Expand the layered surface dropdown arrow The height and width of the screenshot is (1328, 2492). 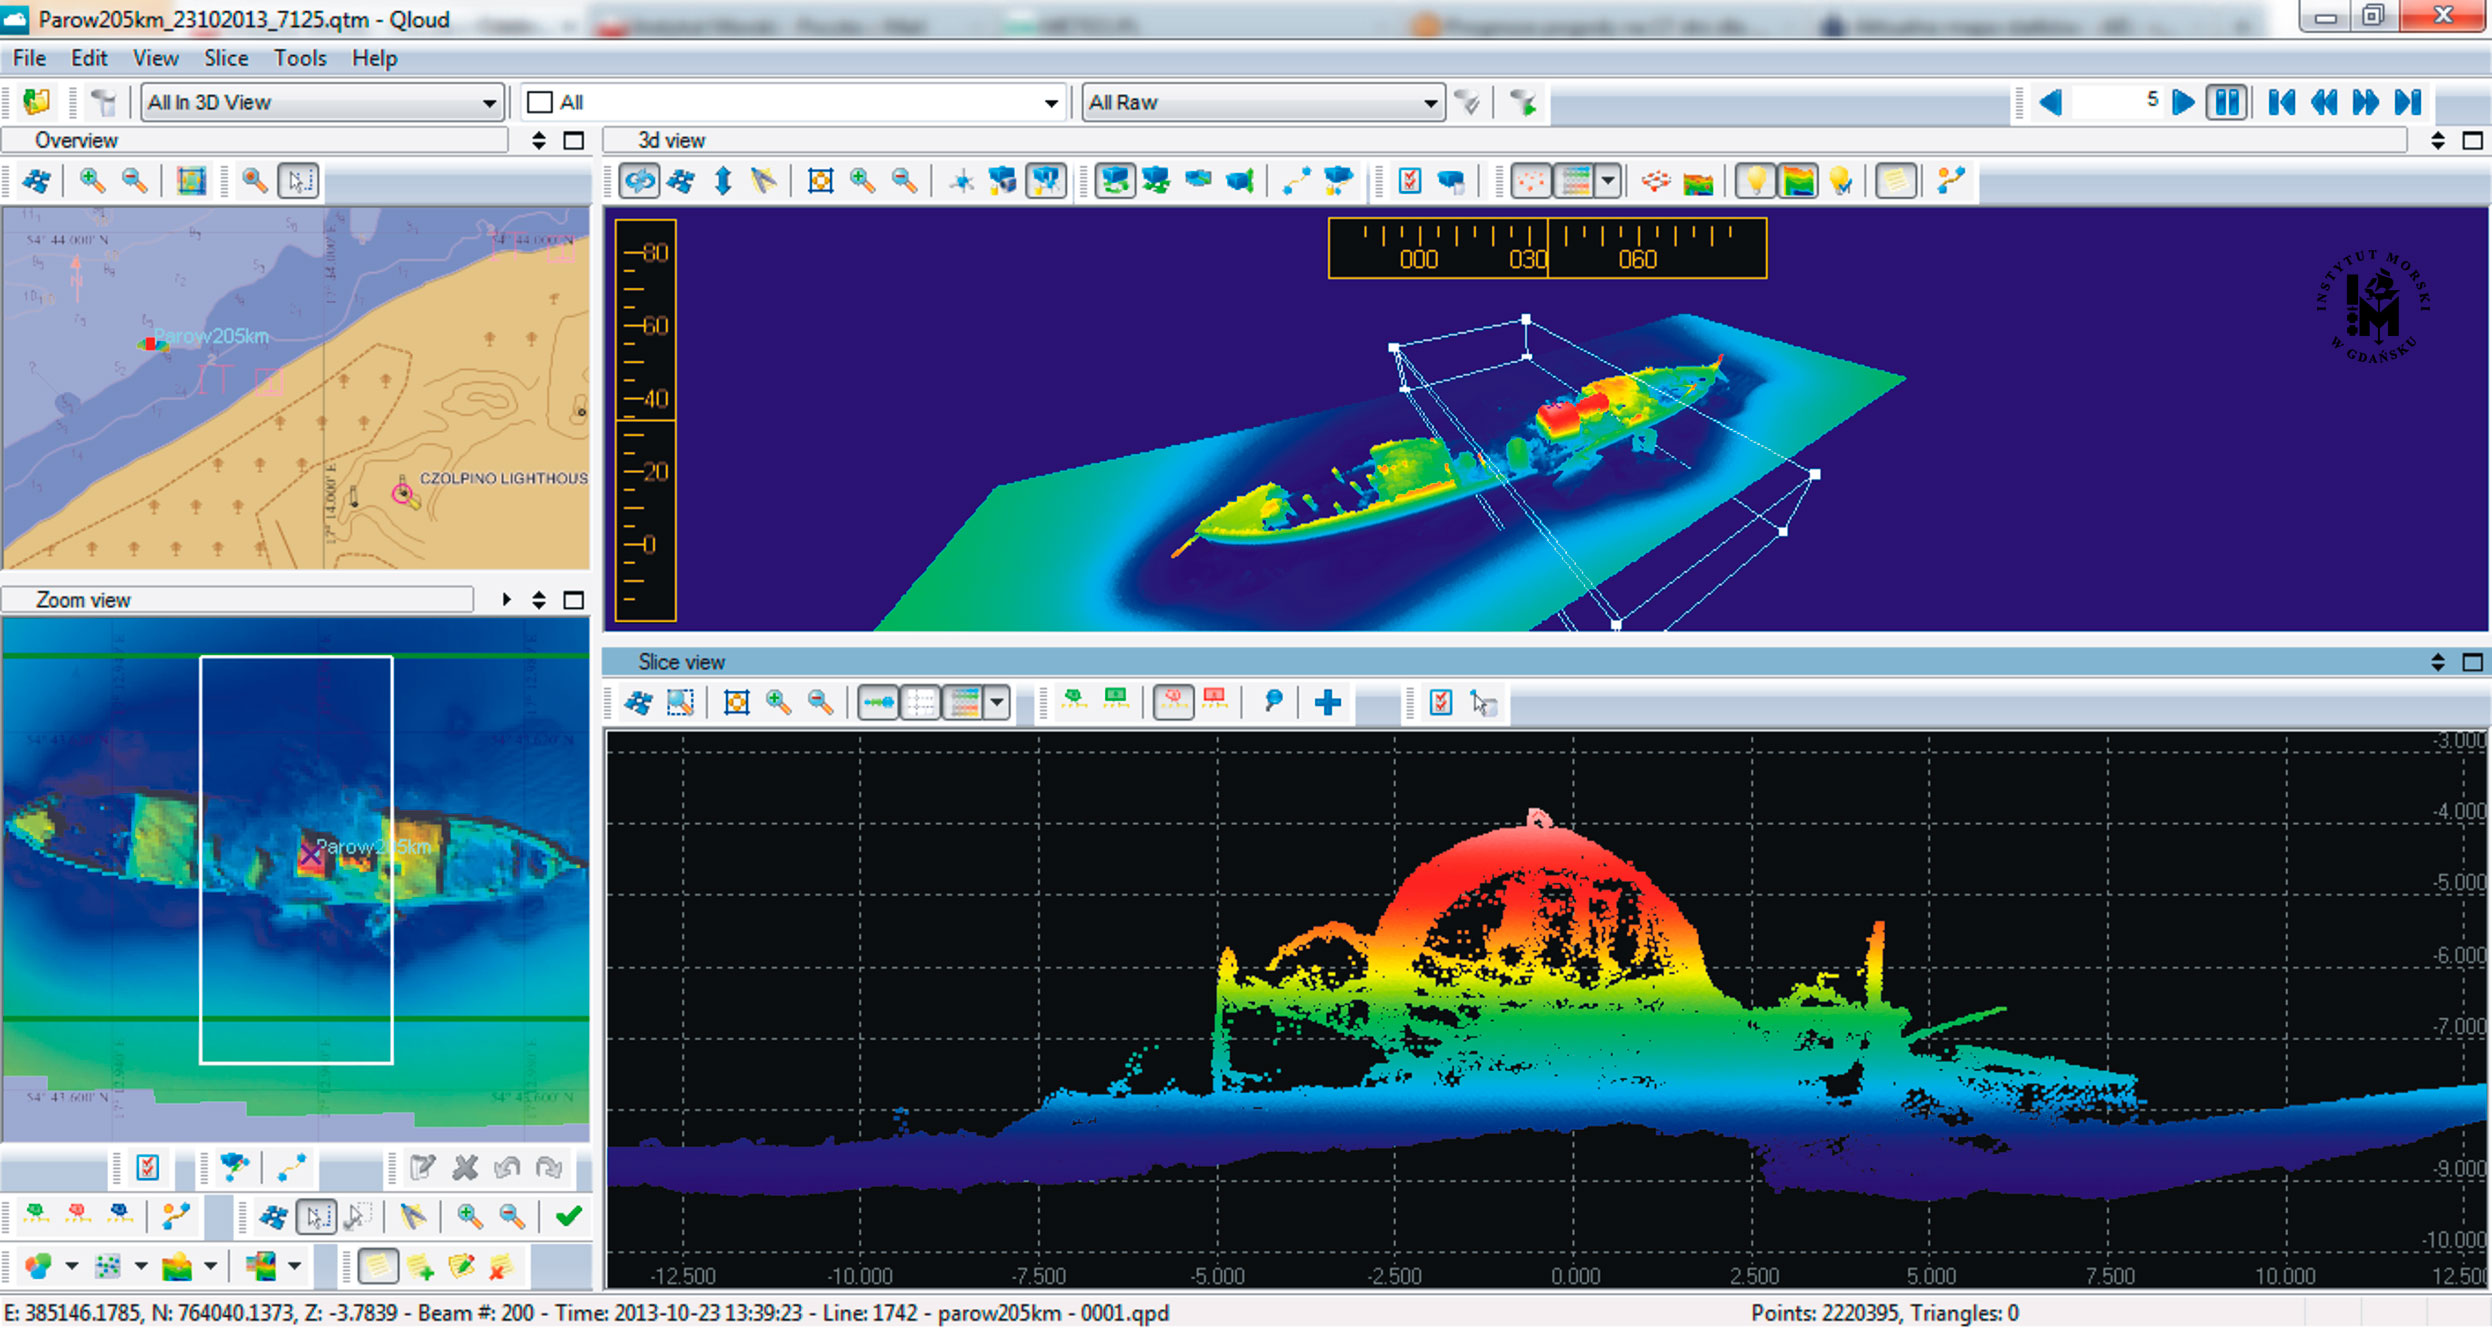tap(294, 1266)
